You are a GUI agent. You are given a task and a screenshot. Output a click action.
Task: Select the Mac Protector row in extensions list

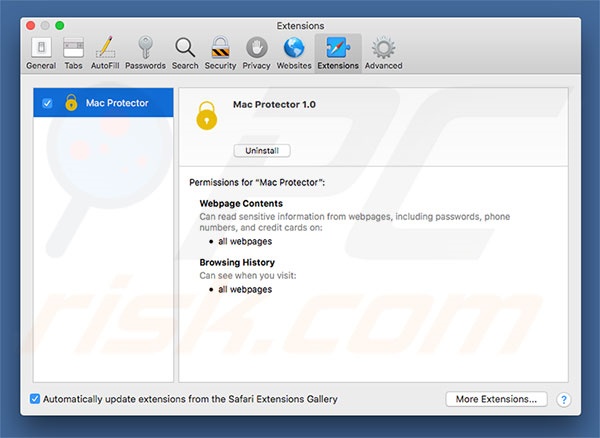click(x=103, y=103)
